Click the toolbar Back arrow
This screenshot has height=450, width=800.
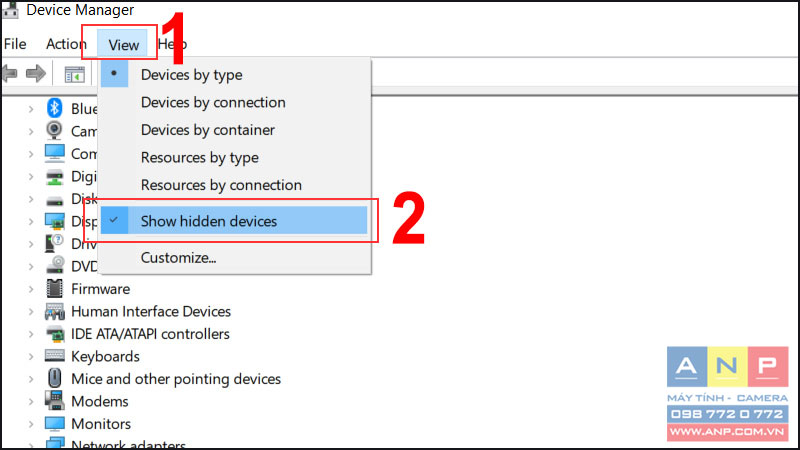(x=10, y=74)
